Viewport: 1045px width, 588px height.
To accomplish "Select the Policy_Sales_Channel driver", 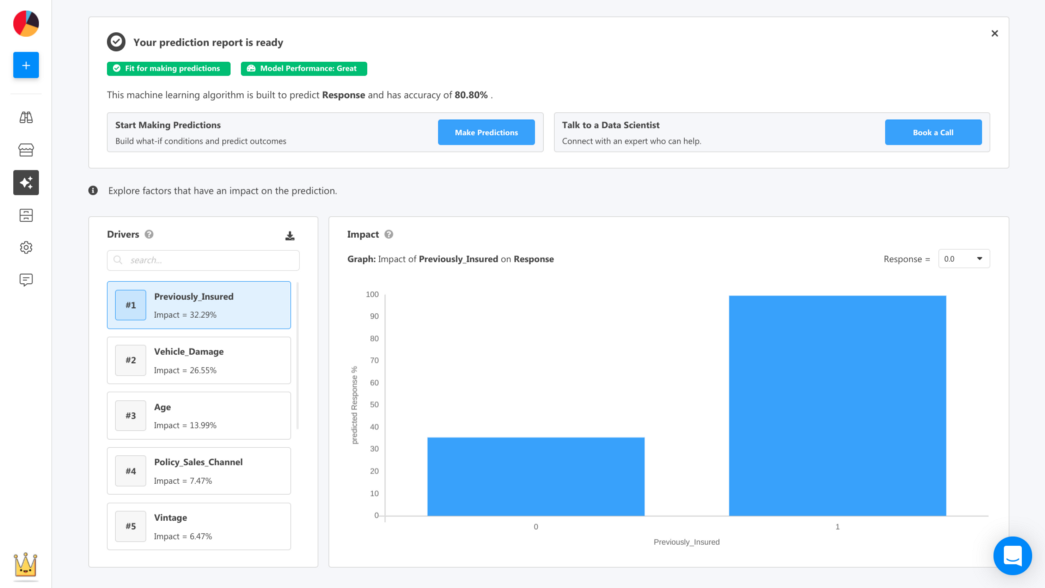I will 199,471.
